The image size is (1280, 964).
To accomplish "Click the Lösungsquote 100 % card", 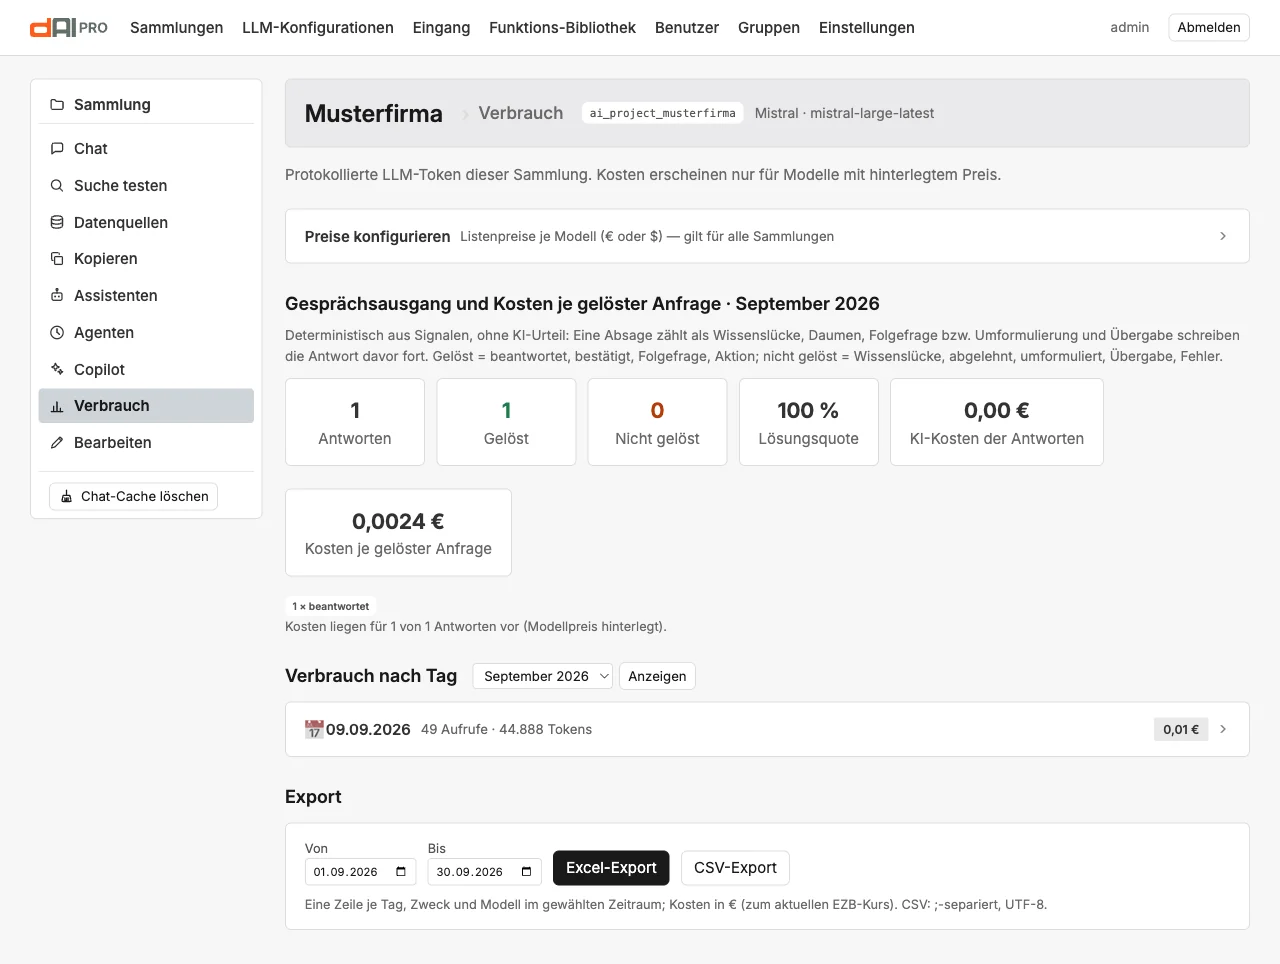I will pyautogui.click(x=809, y=422).
